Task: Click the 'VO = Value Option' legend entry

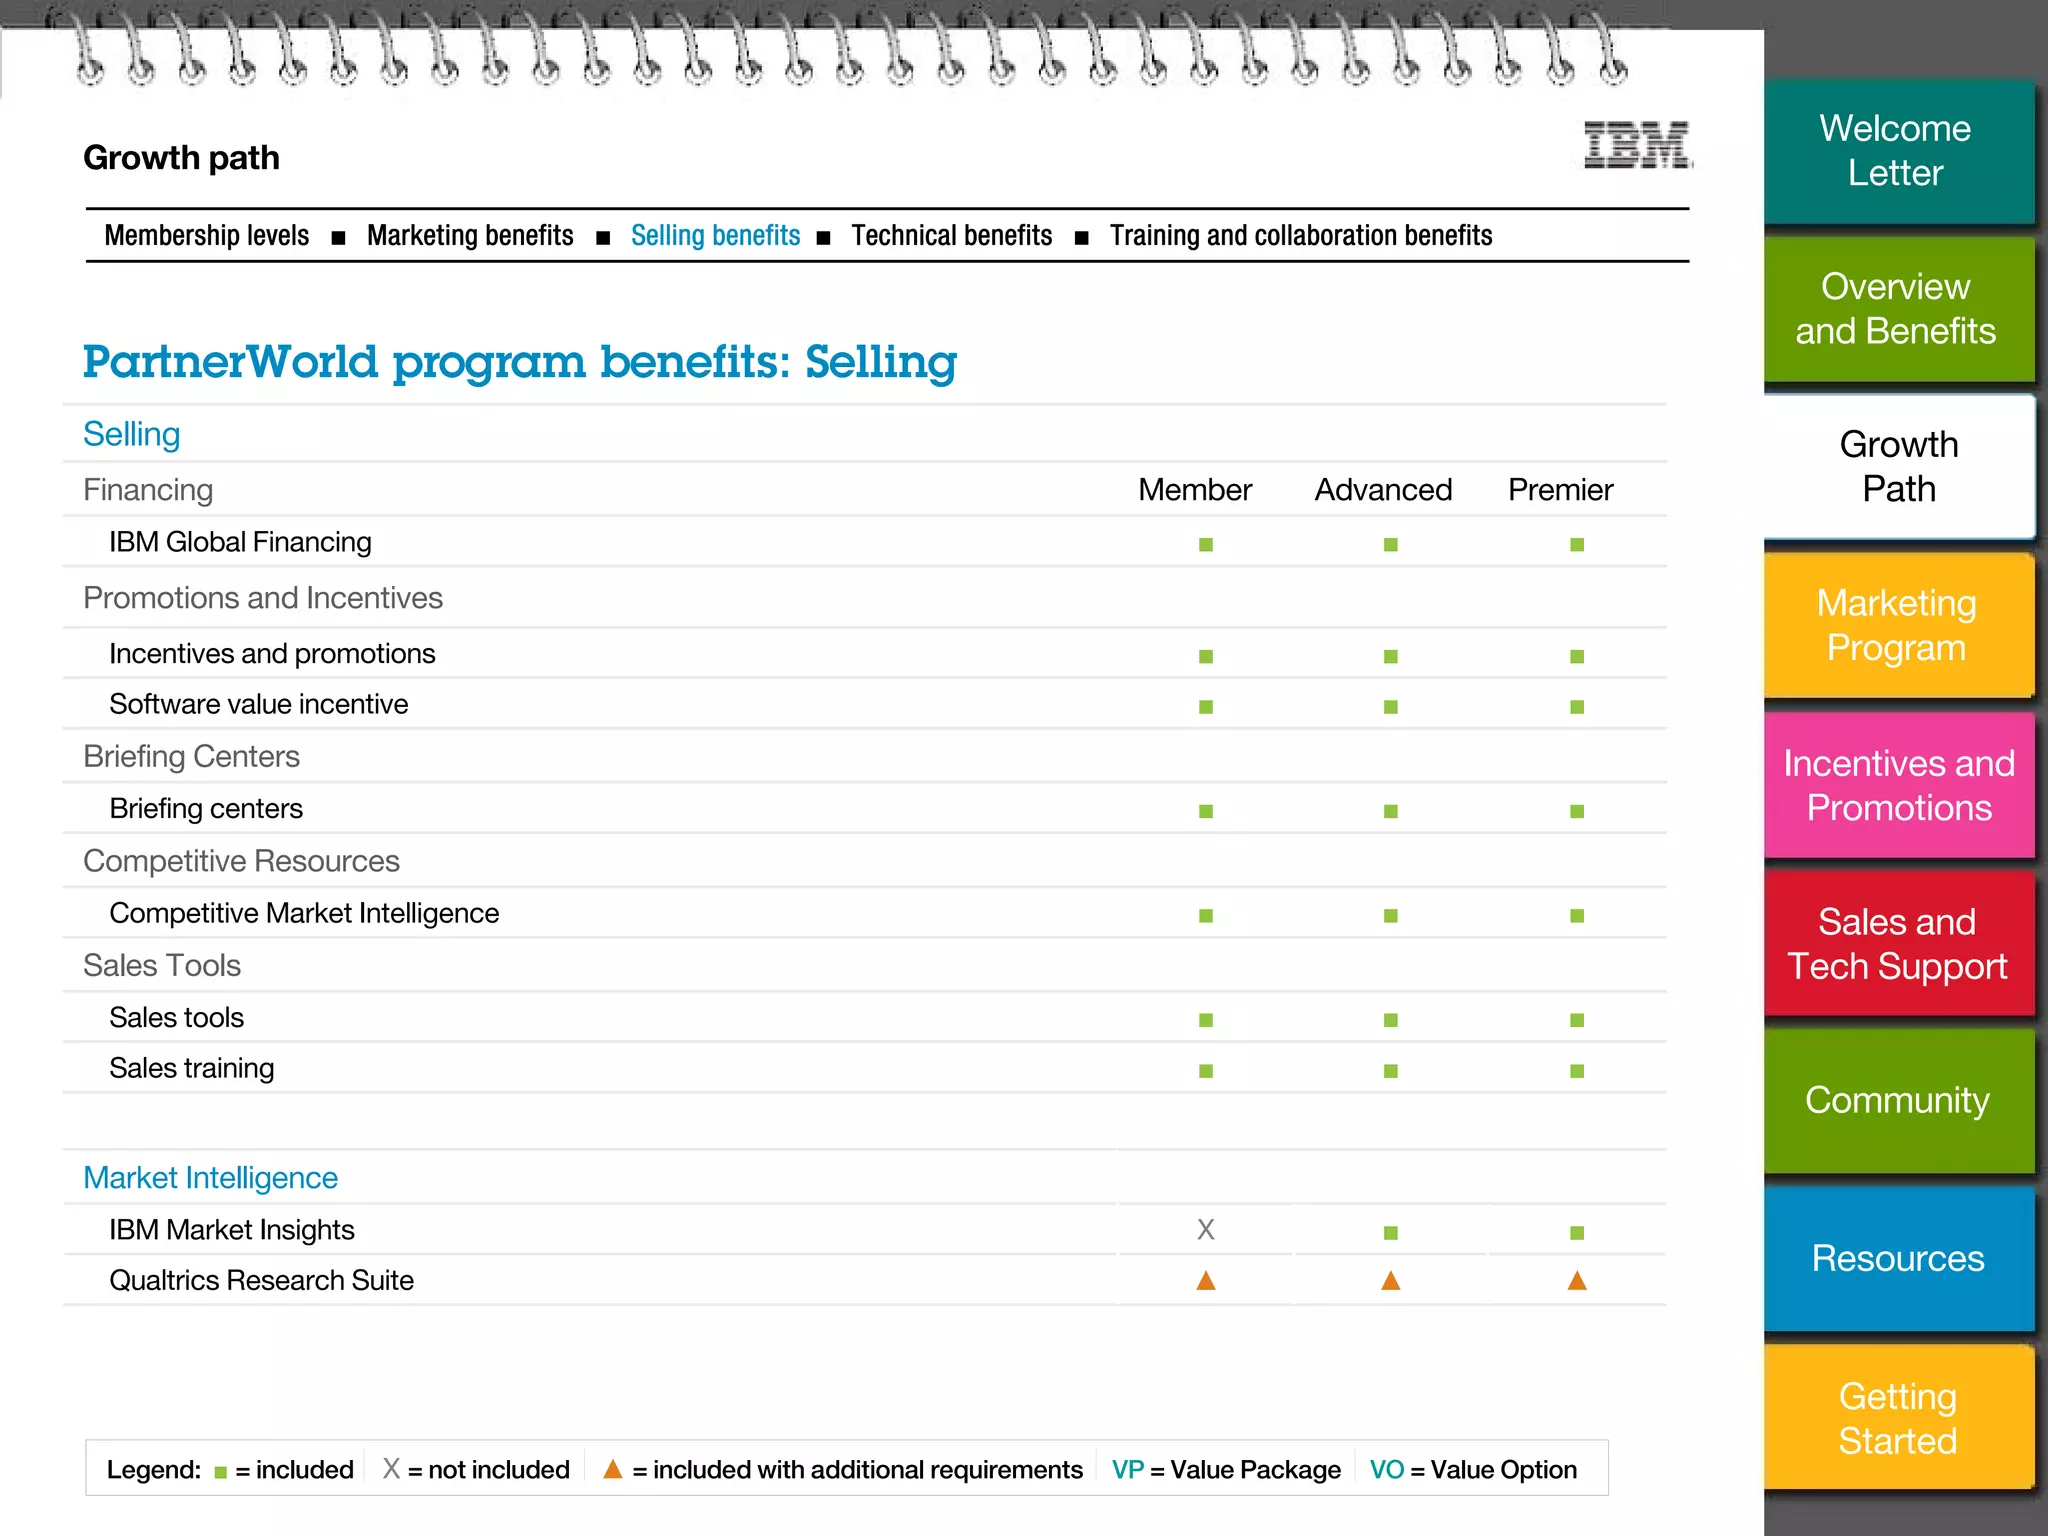Action: click(x=1473, y=1470)
